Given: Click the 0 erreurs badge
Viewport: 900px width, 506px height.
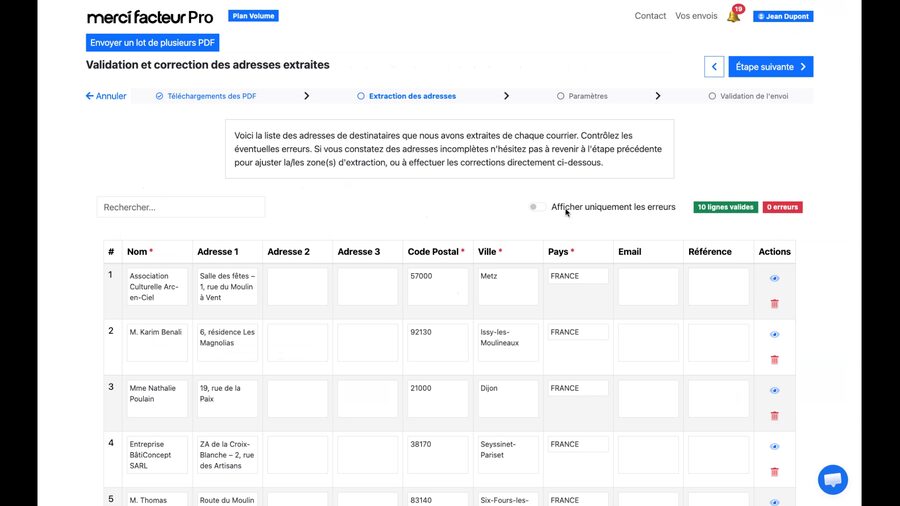Looking at the screenshot, I should (782, 207).
